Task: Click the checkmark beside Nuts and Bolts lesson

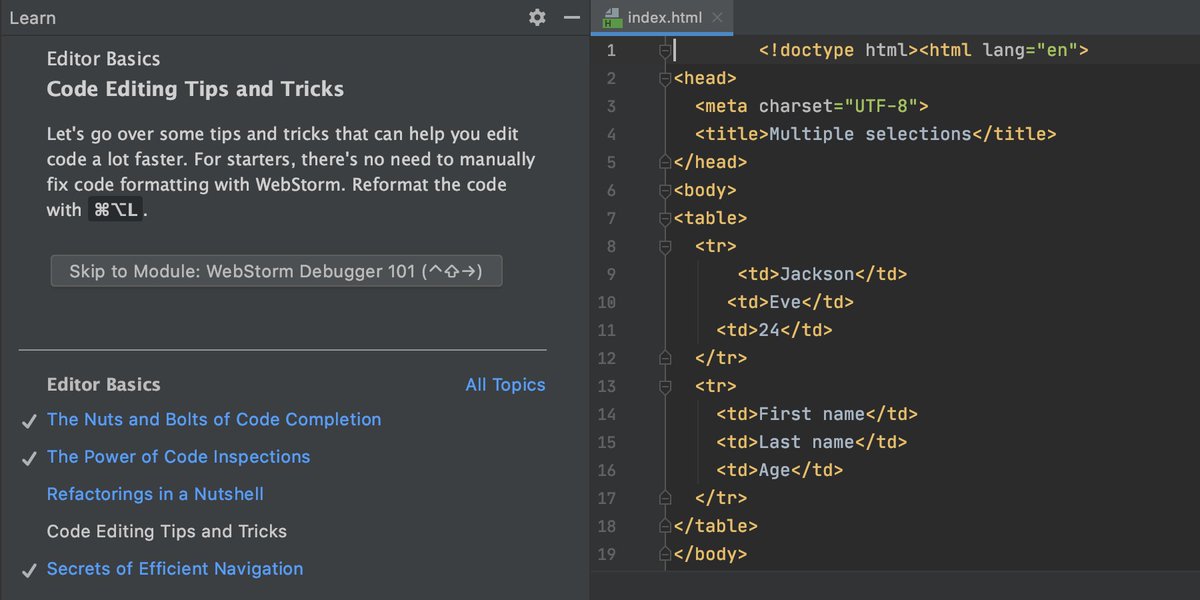Action: (x=29, y=421)
